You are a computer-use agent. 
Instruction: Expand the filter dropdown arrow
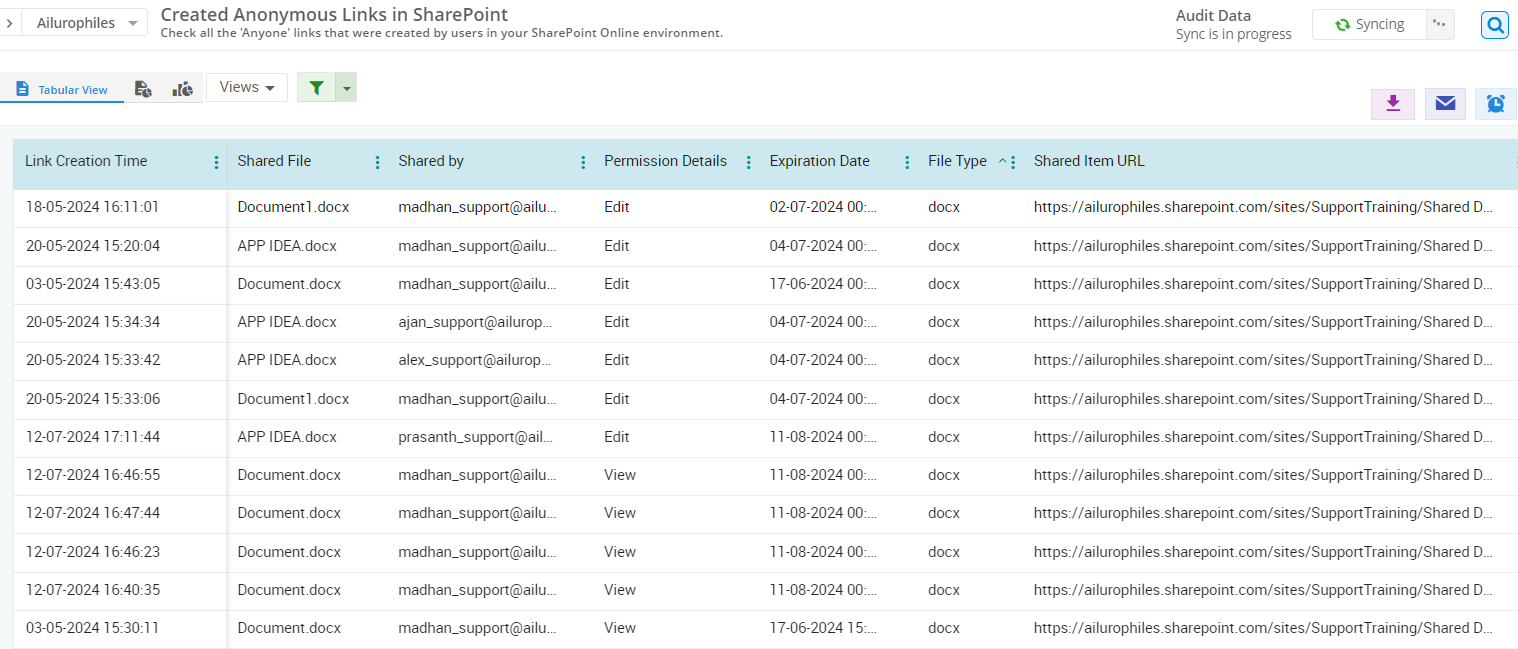coord(346,88)
